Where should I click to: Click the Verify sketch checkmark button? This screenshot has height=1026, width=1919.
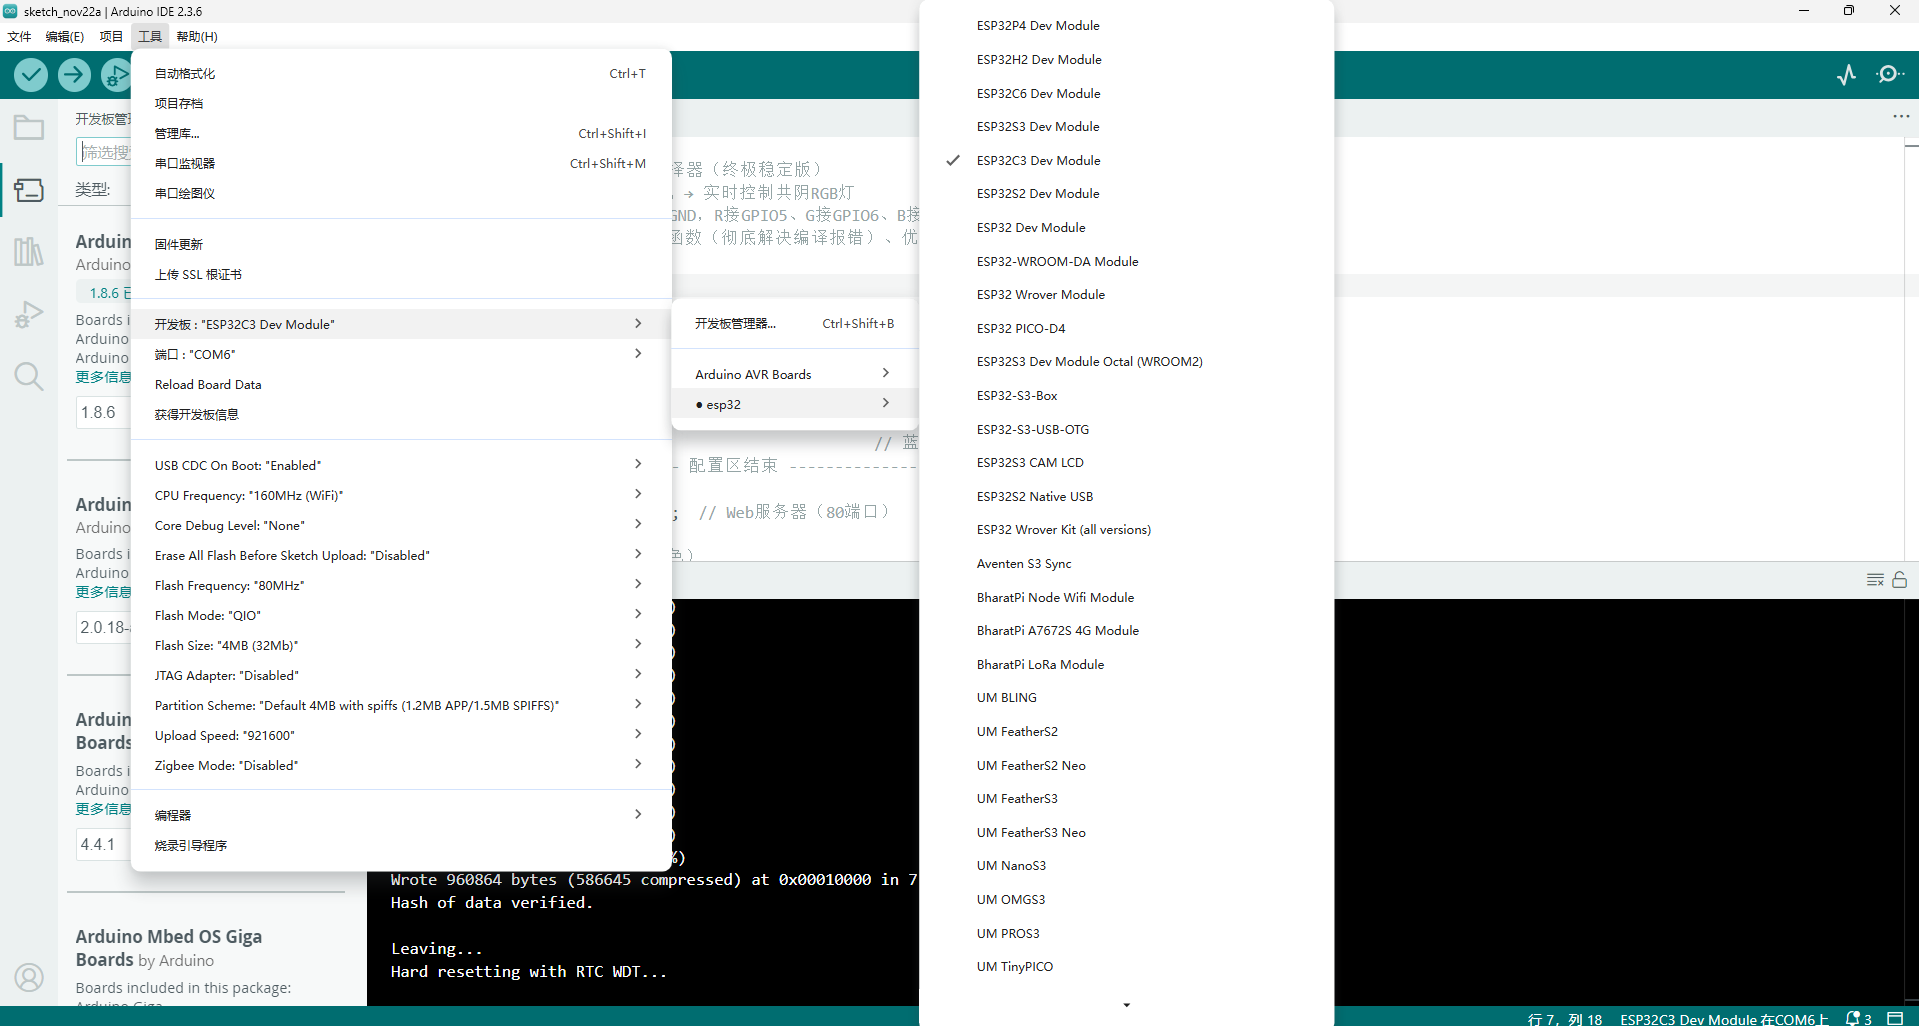pos(31,75)
